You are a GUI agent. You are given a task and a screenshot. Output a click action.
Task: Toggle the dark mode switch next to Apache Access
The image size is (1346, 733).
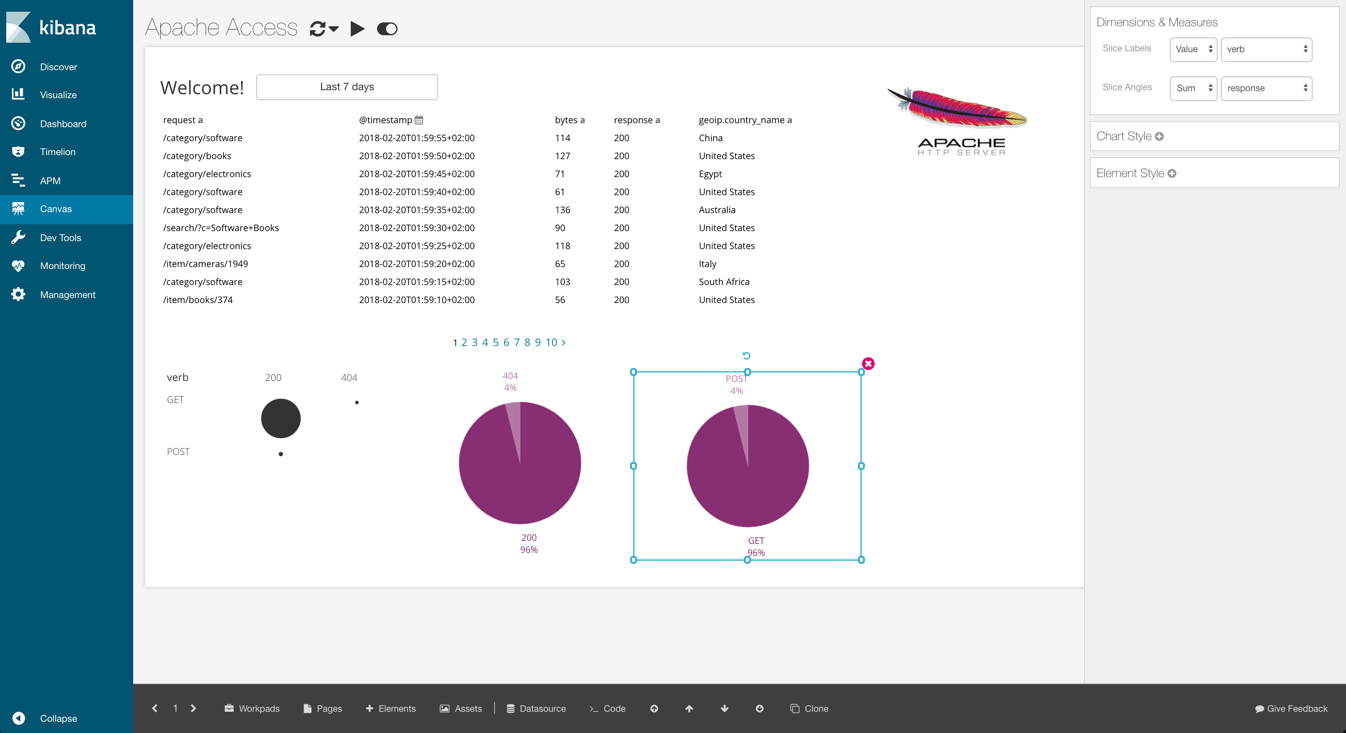[387, 29]
